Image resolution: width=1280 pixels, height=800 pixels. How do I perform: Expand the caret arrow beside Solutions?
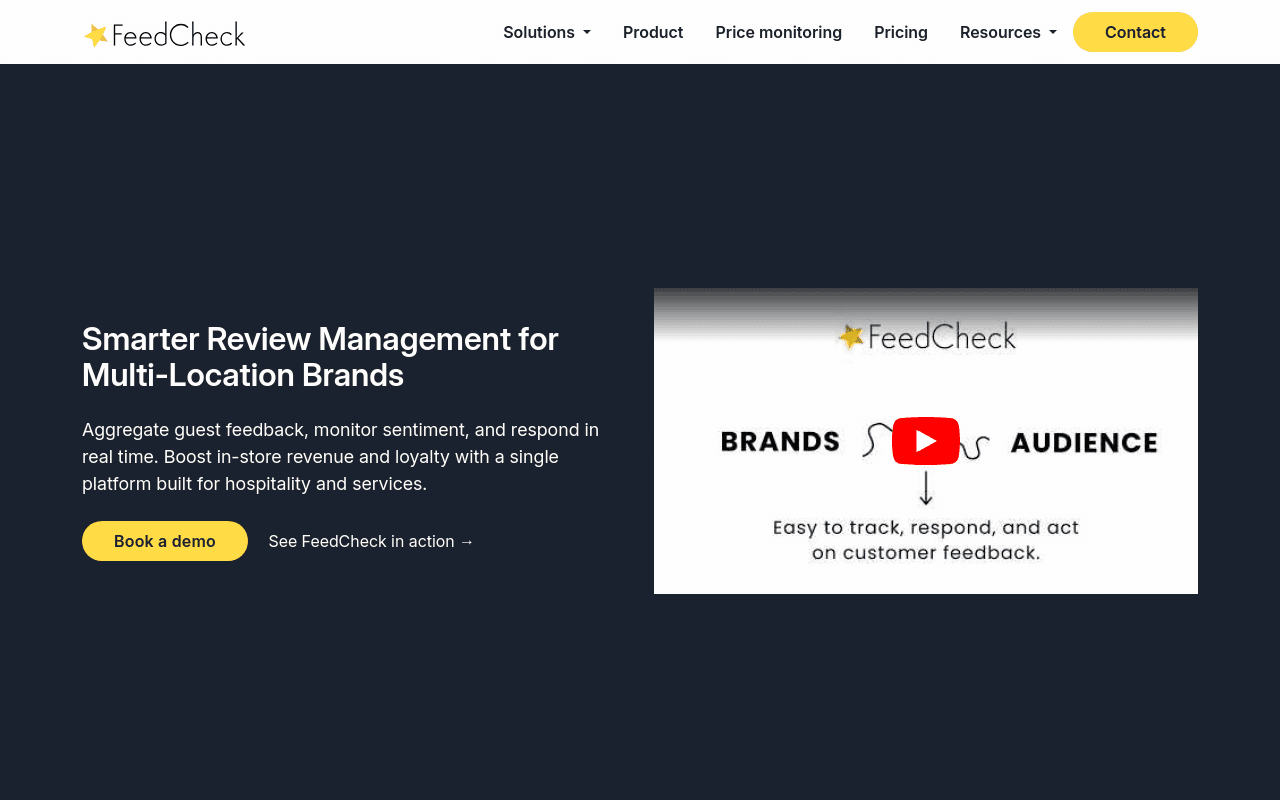point(587,33)
